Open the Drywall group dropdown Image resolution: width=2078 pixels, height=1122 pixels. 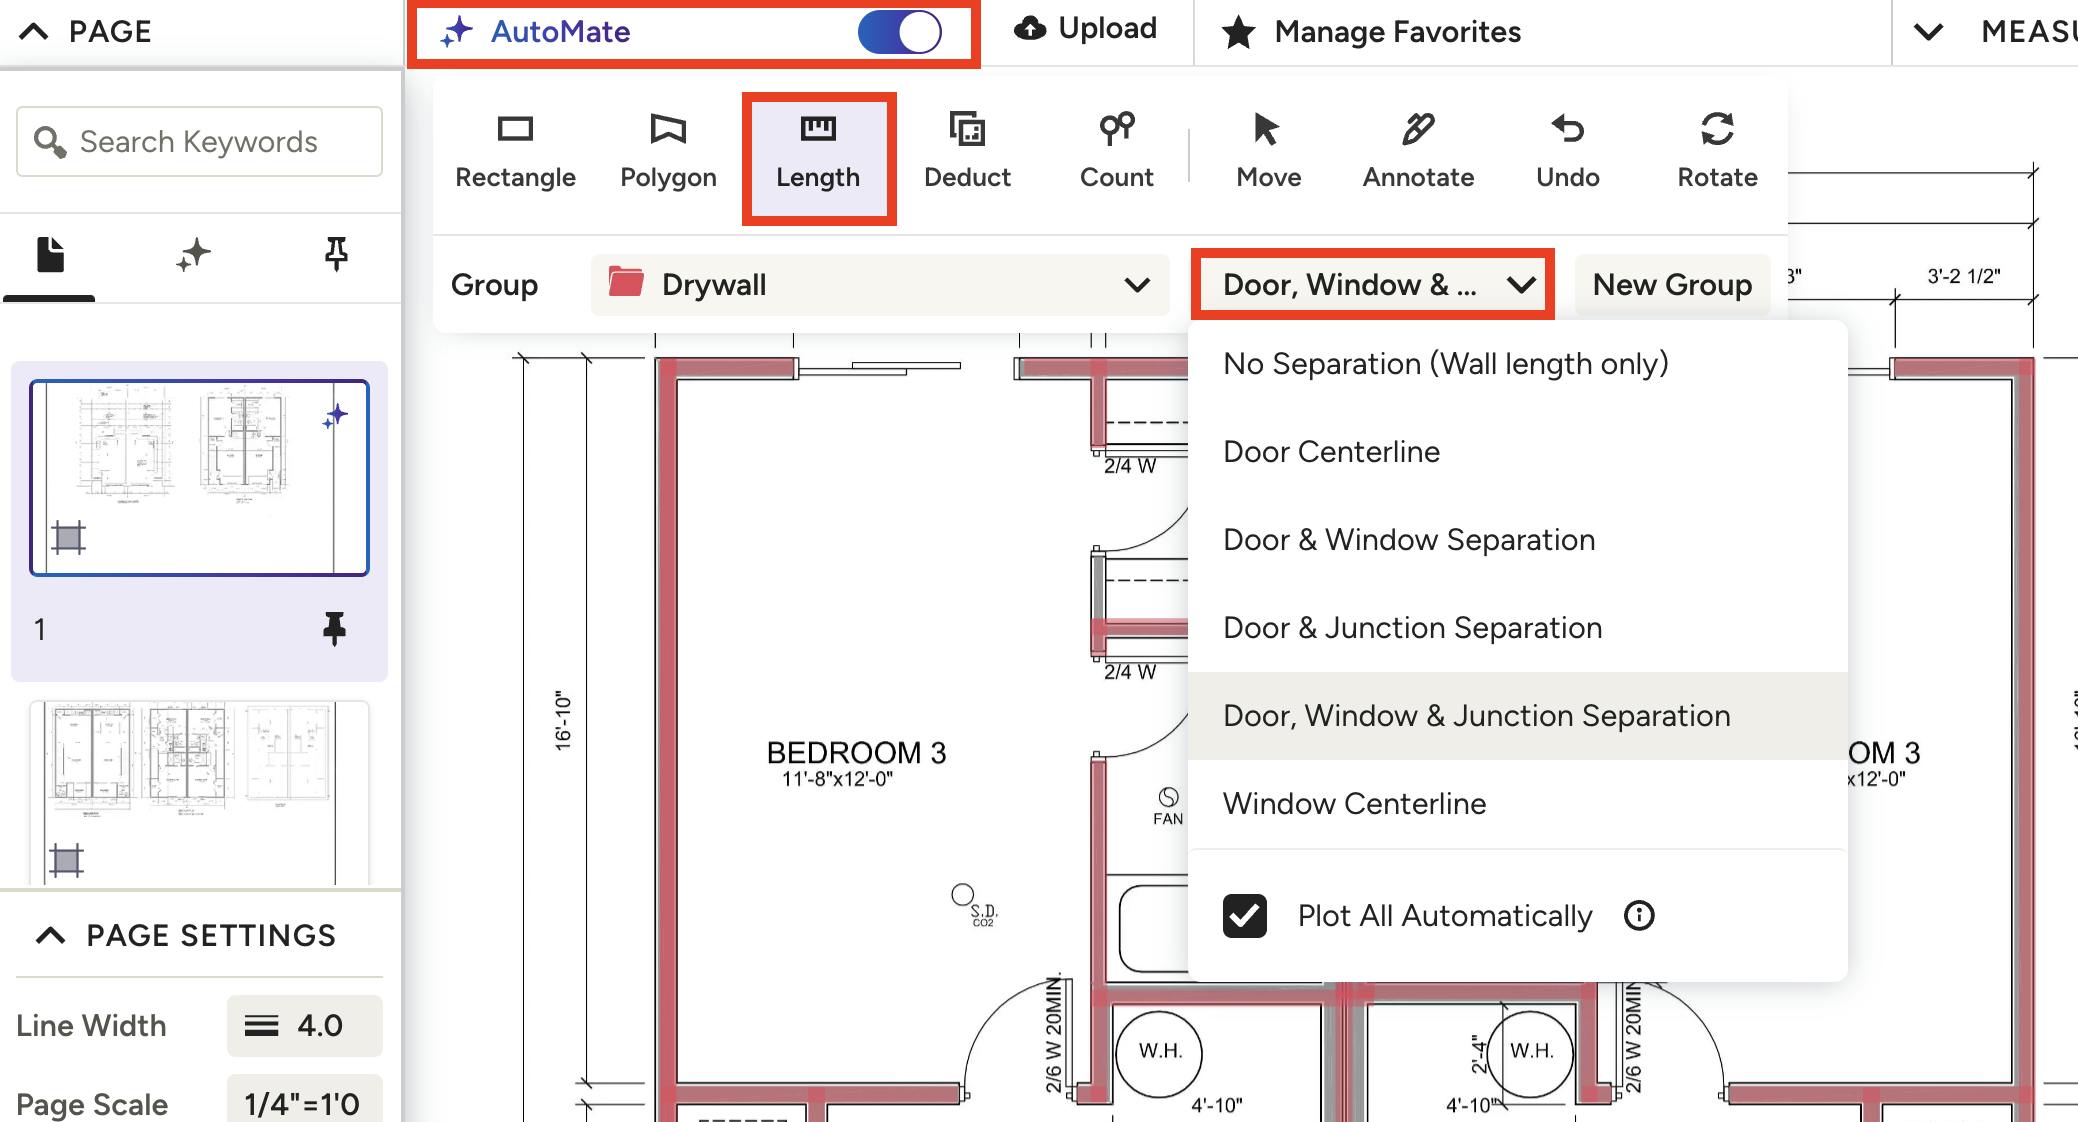879,285
